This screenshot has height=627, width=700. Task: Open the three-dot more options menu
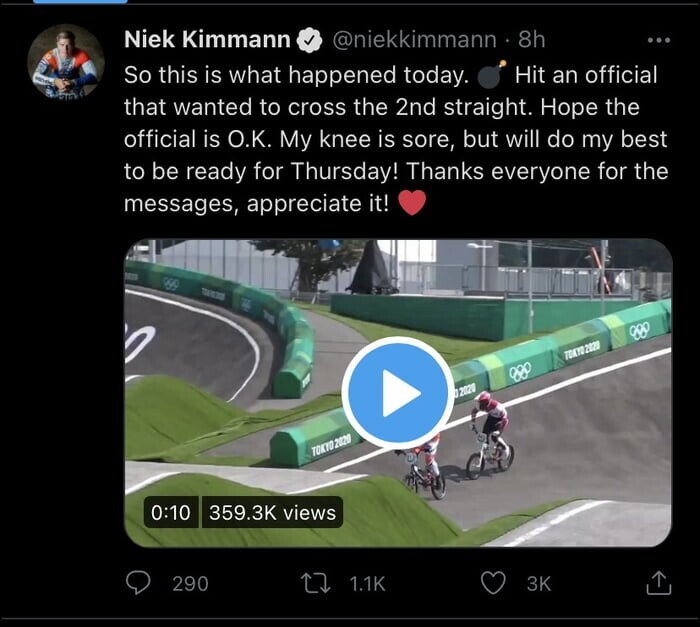659,40
